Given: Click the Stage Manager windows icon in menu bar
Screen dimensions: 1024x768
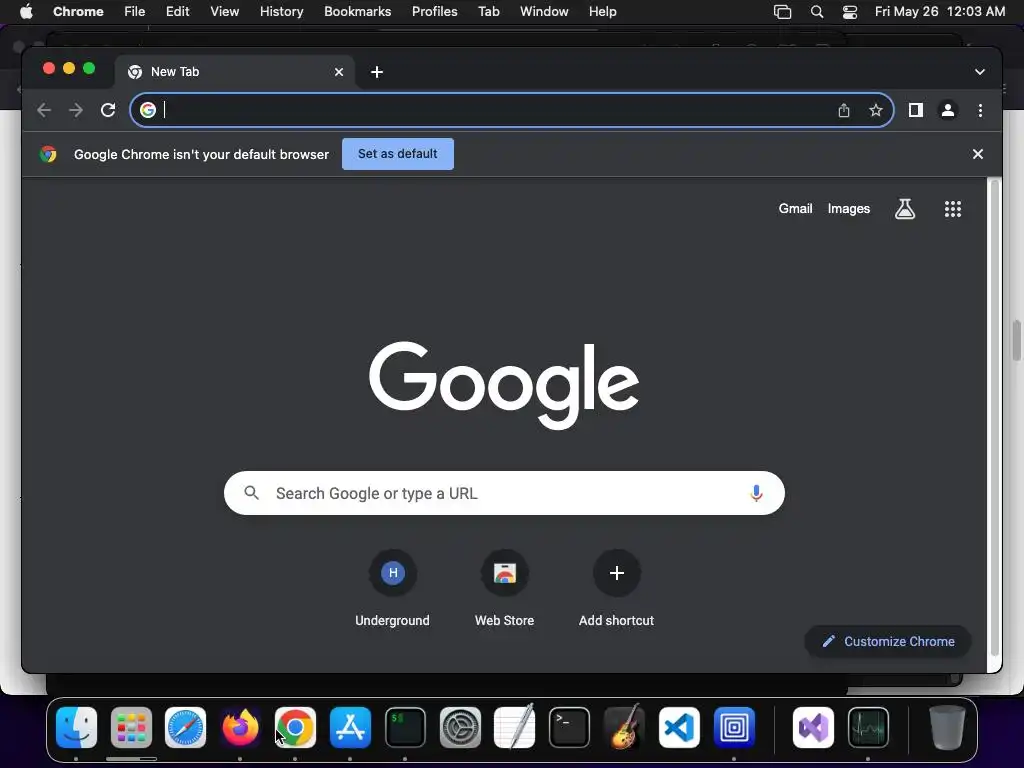Looking at the screenshot, I should (782, 12).
